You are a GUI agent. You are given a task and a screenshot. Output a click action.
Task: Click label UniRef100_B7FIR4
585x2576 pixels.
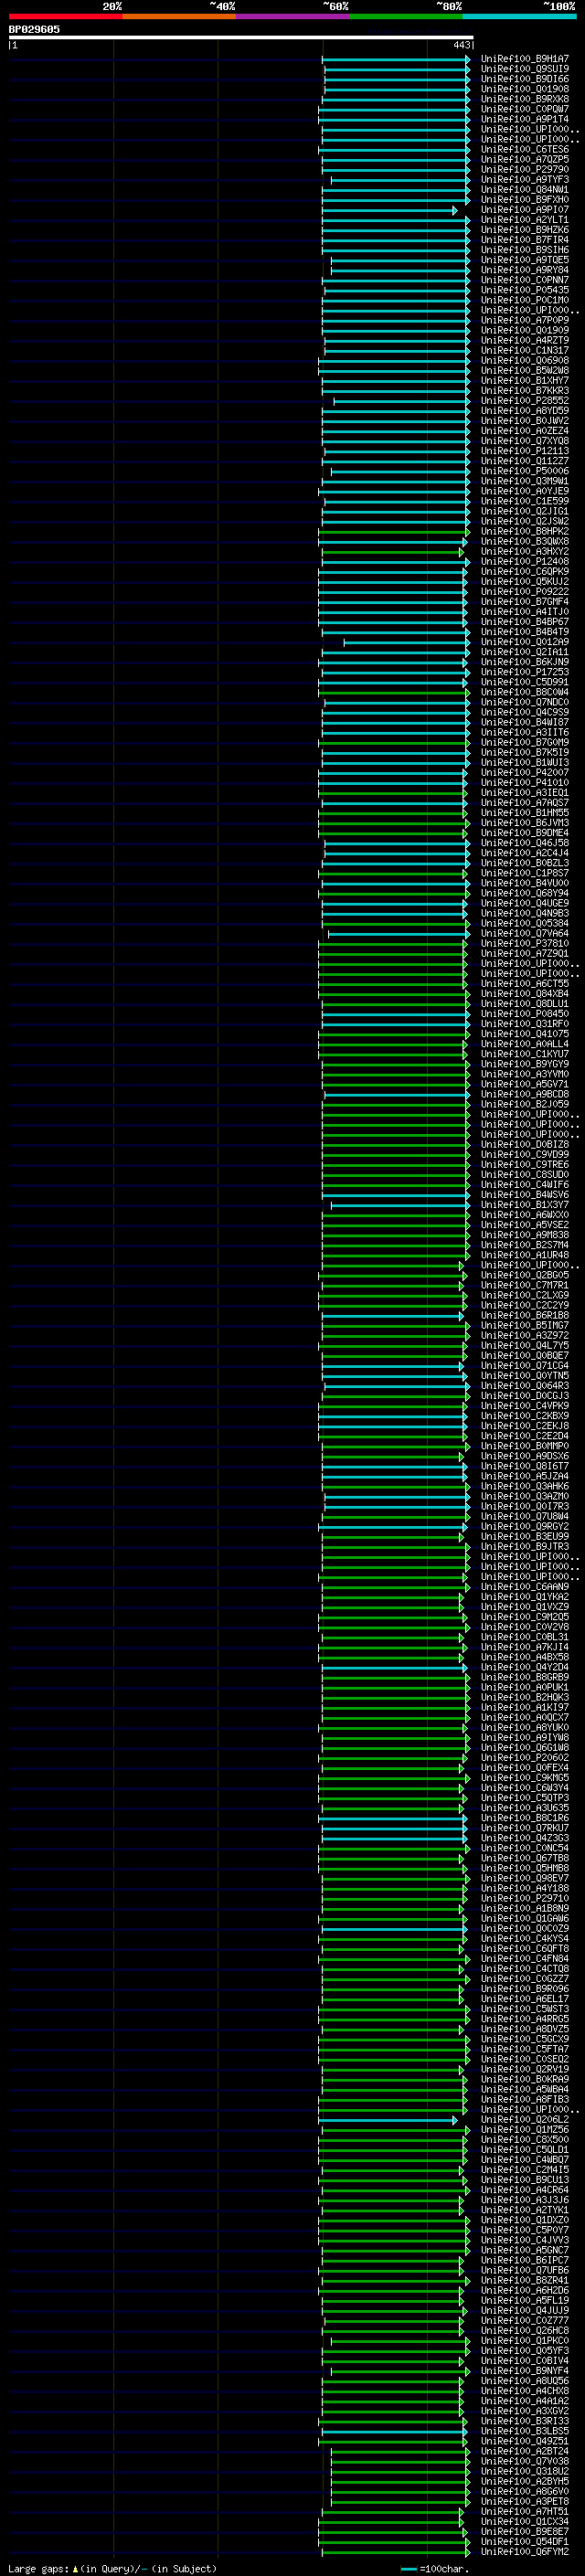point(525,240)
